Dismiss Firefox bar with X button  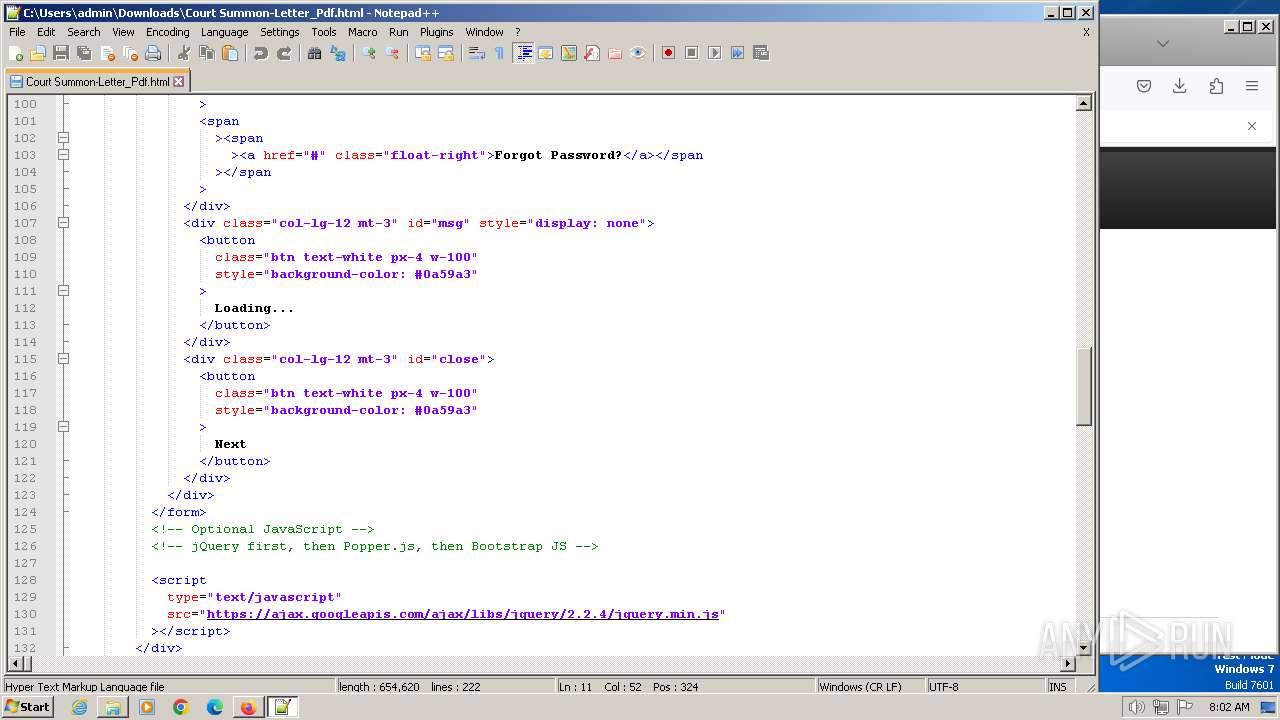1252,126
